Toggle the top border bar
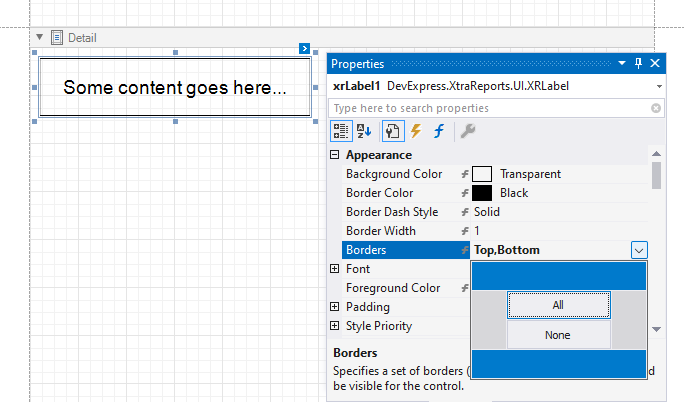 tap(559, 276)
